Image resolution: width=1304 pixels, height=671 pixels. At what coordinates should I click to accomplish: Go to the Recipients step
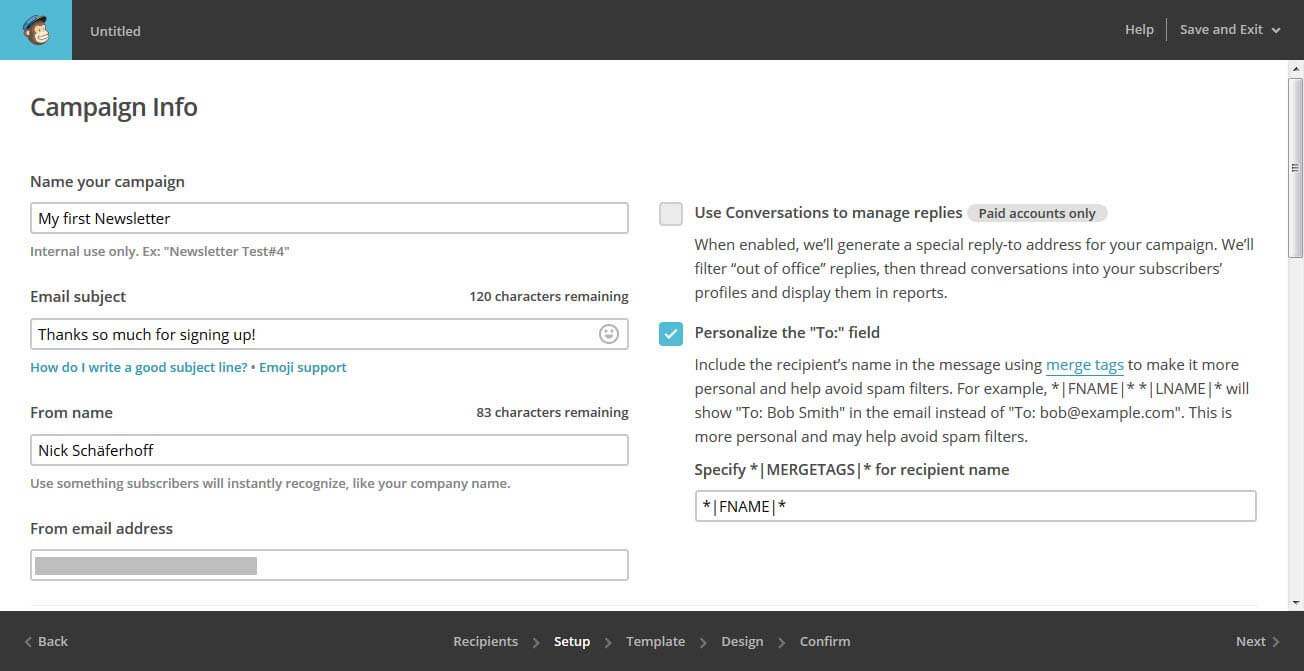(485, 641)
